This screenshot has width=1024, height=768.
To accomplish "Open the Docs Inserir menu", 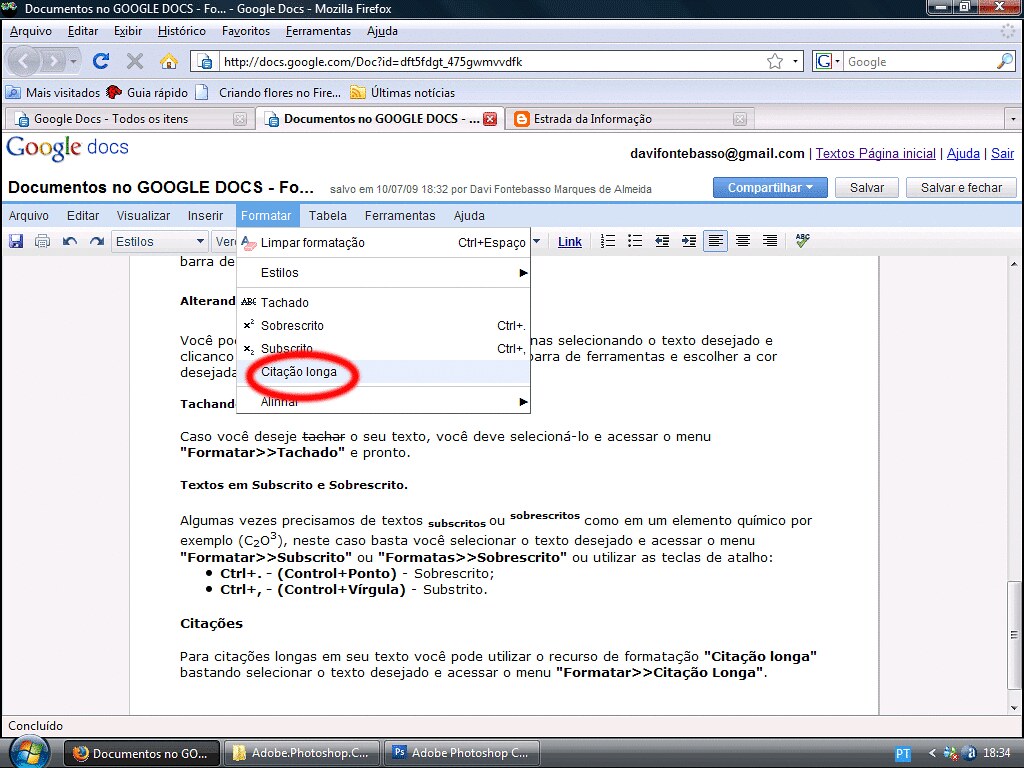I will [x=205, y=216].
